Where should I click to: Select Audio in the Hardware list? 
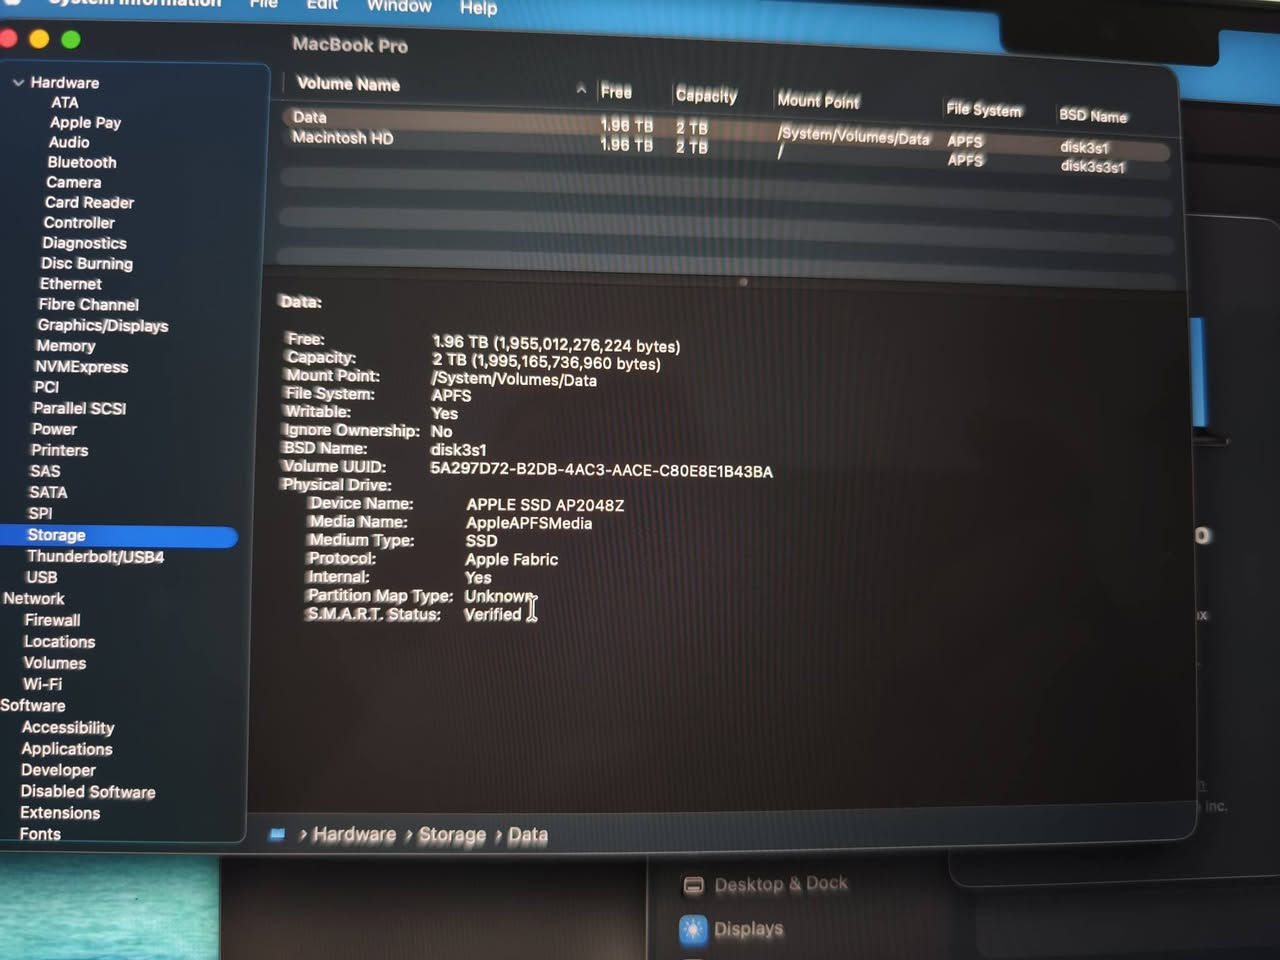[69, 142]
